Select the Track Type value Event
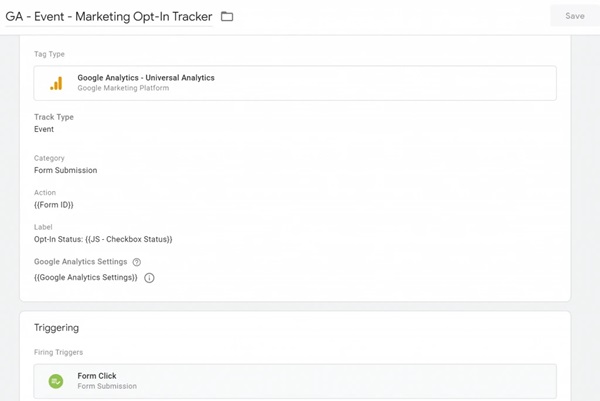The height and width of the screenshot is (401, 600). (44, 130)
